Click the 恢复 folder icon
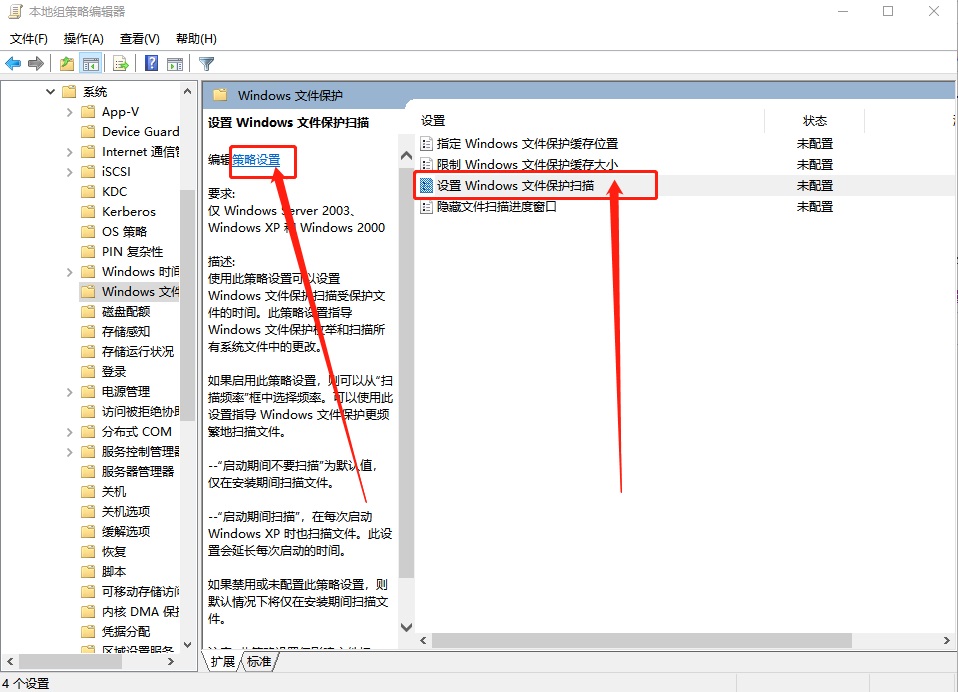This screenshot has height=692, width=958. click(89, 552)
